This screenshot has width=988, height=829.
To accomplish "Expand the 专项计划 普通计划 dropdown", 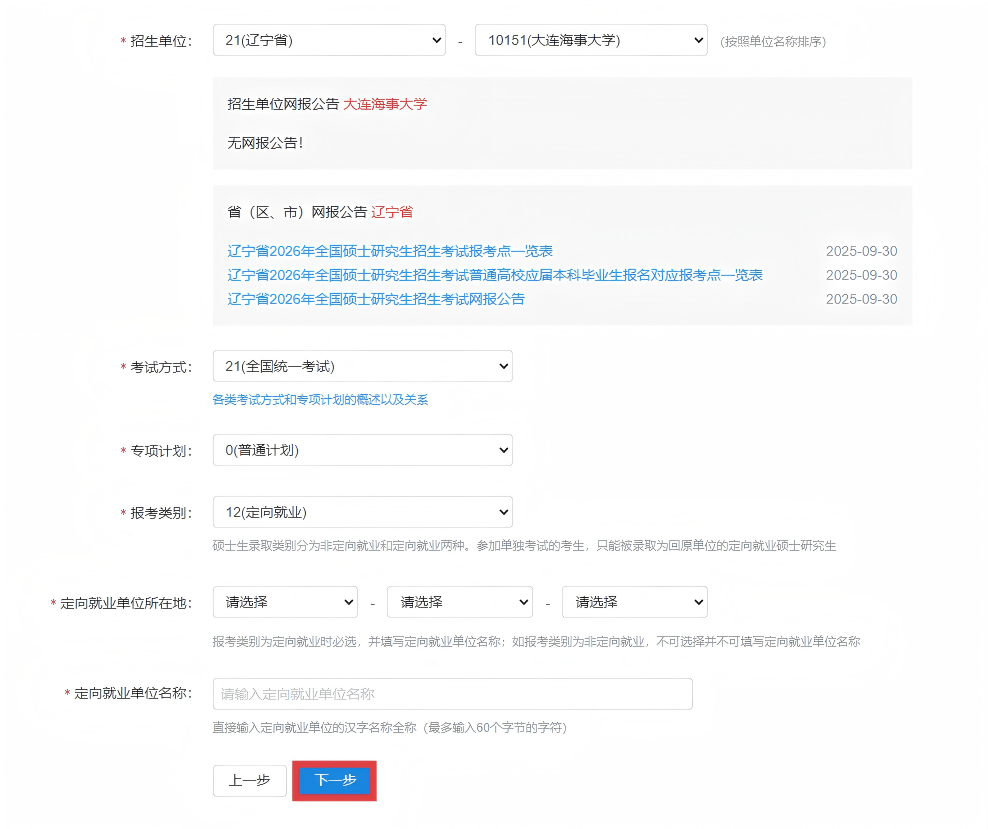I will tap(362, 450).
